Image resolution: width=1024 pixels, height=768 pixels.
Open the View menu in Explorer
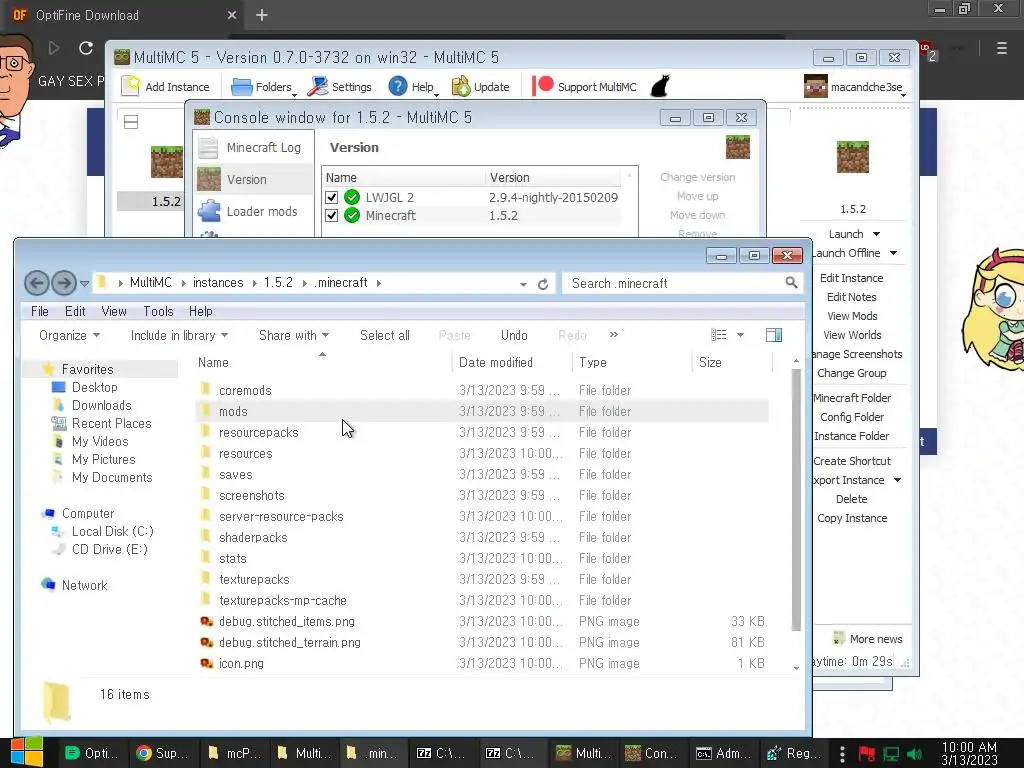click(114, 312)
